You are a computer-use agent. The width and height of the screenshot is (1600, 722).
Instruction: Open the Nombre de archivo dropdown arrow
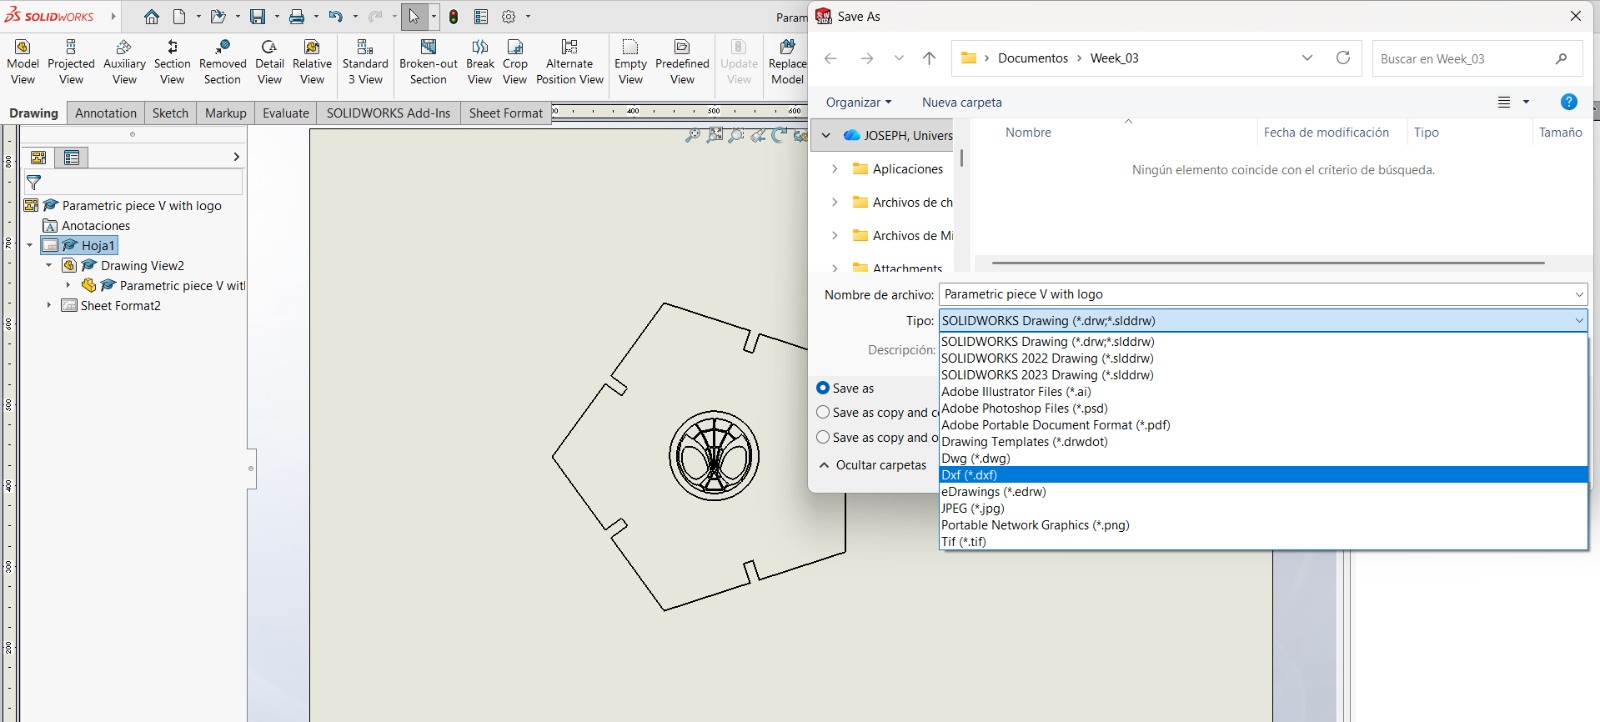click(1579, 294)
